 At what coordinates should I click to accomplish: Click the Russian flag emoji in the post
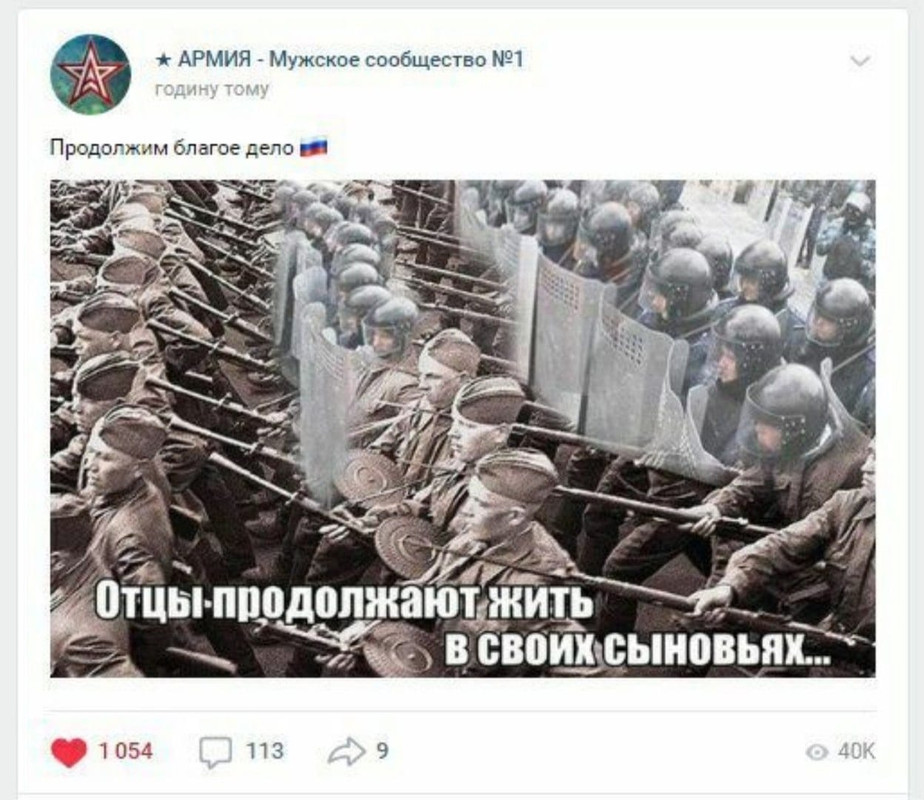coord(314,147)
